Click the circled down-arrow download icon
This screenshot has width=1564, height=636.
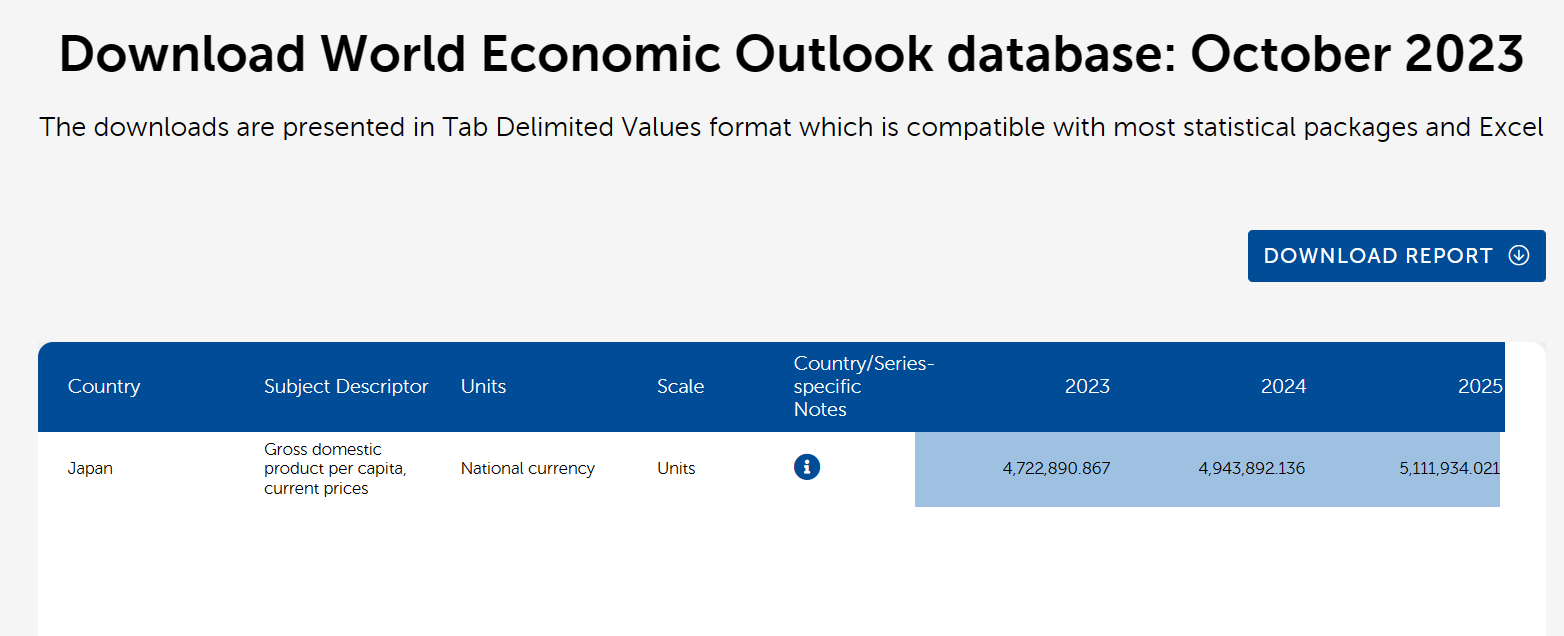pos(1518,255)
